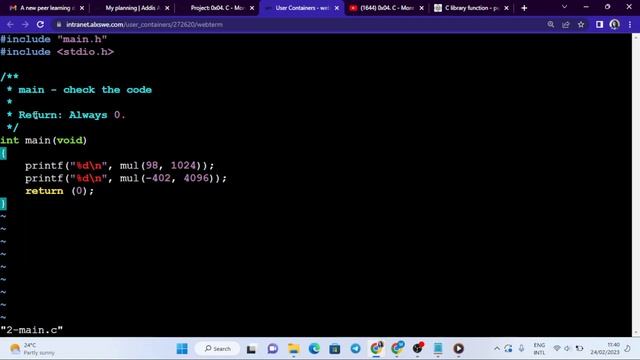Open Telegram from taskbar

pyautogui.click(x=356, y=349)
